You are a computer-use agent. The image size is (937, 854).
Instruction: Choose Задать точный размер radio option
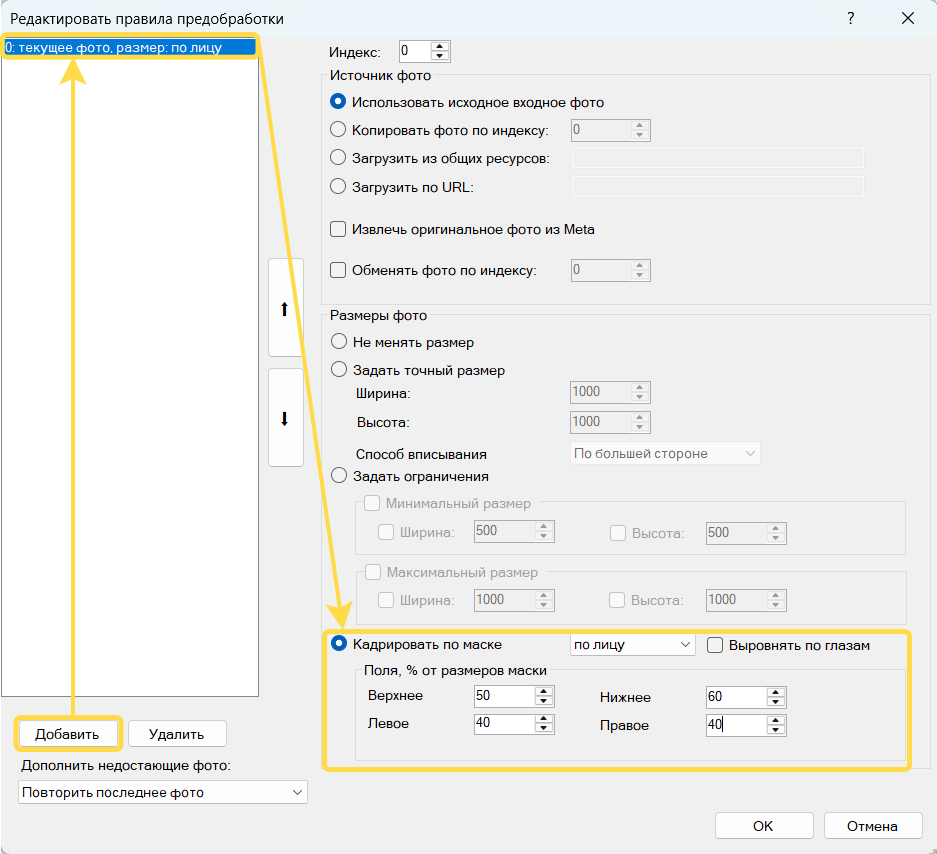point(339,370)
